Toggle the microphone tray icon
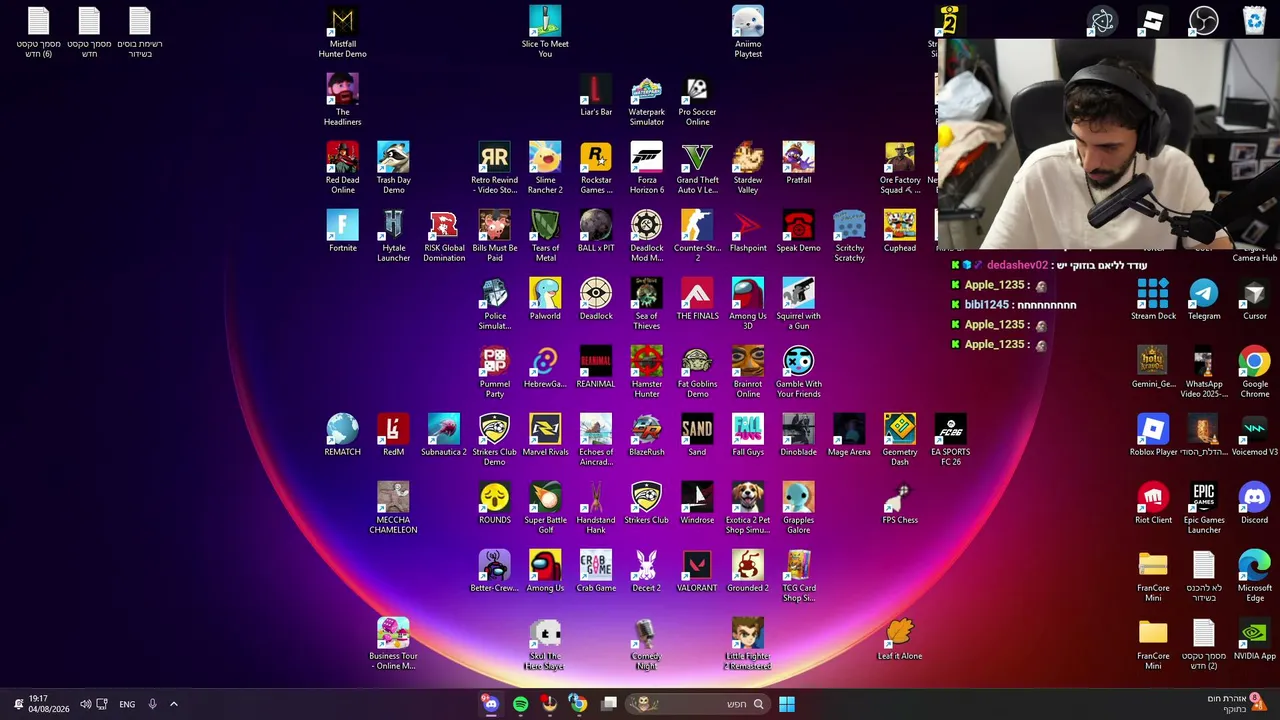This screenshot has width=1280, height=720. (x=152, y=704)
